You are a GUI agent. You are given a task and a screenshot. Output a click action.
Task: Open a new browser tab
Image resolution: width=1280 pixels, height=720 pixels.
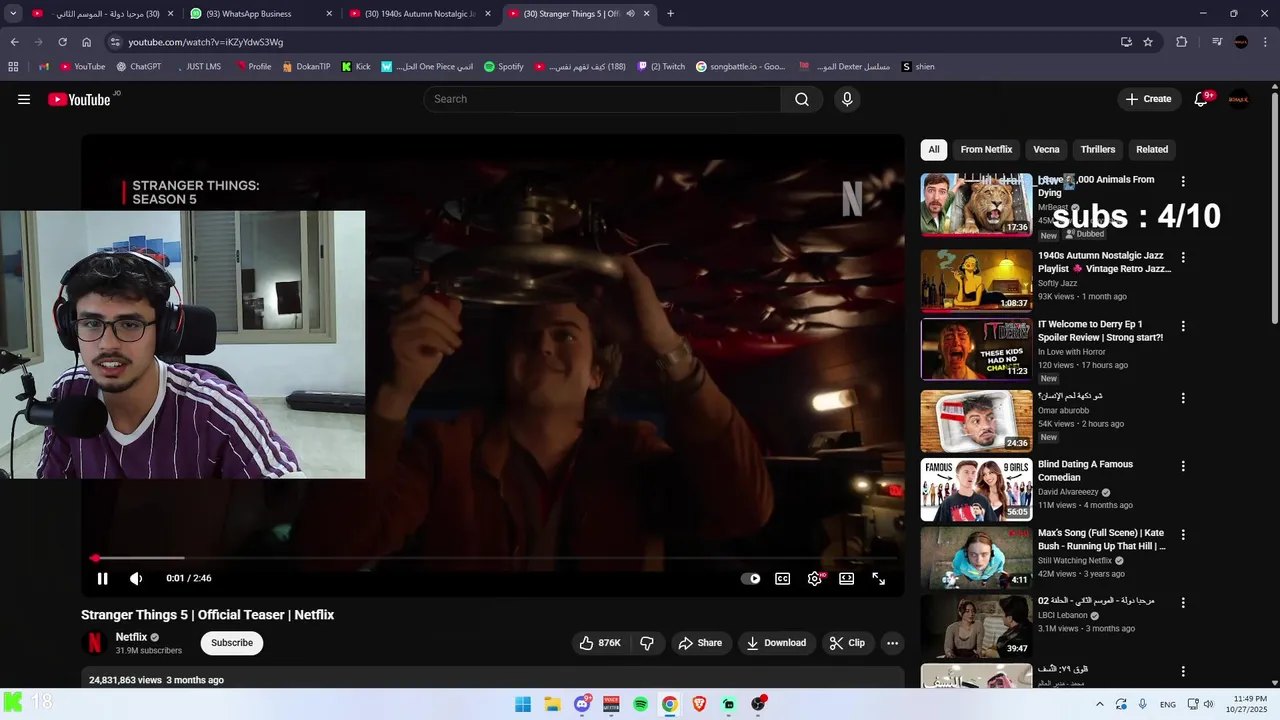[670, 14]
